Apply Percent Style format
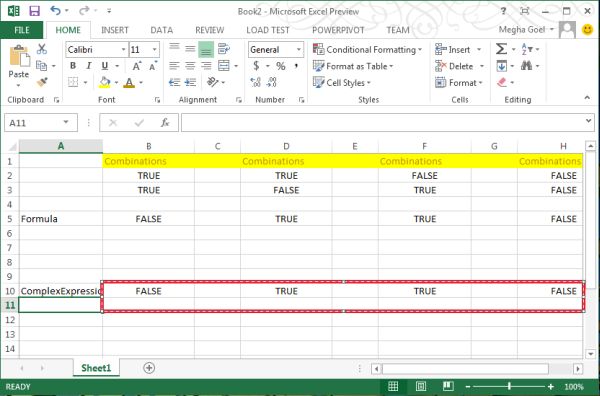600x396 pixels. [280, 66]
